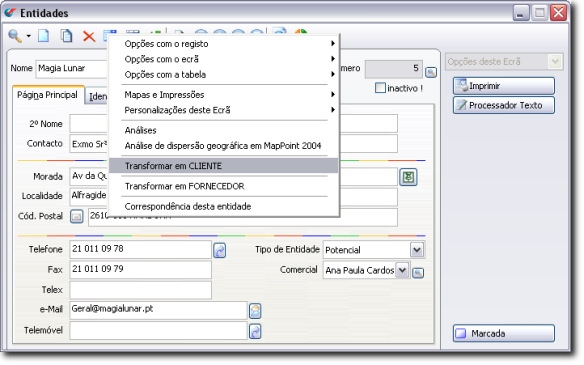Image resolution: width=584 pixels, height=365 pixels.
Task: Delete the record with red X icon
Action: point(89,36)
